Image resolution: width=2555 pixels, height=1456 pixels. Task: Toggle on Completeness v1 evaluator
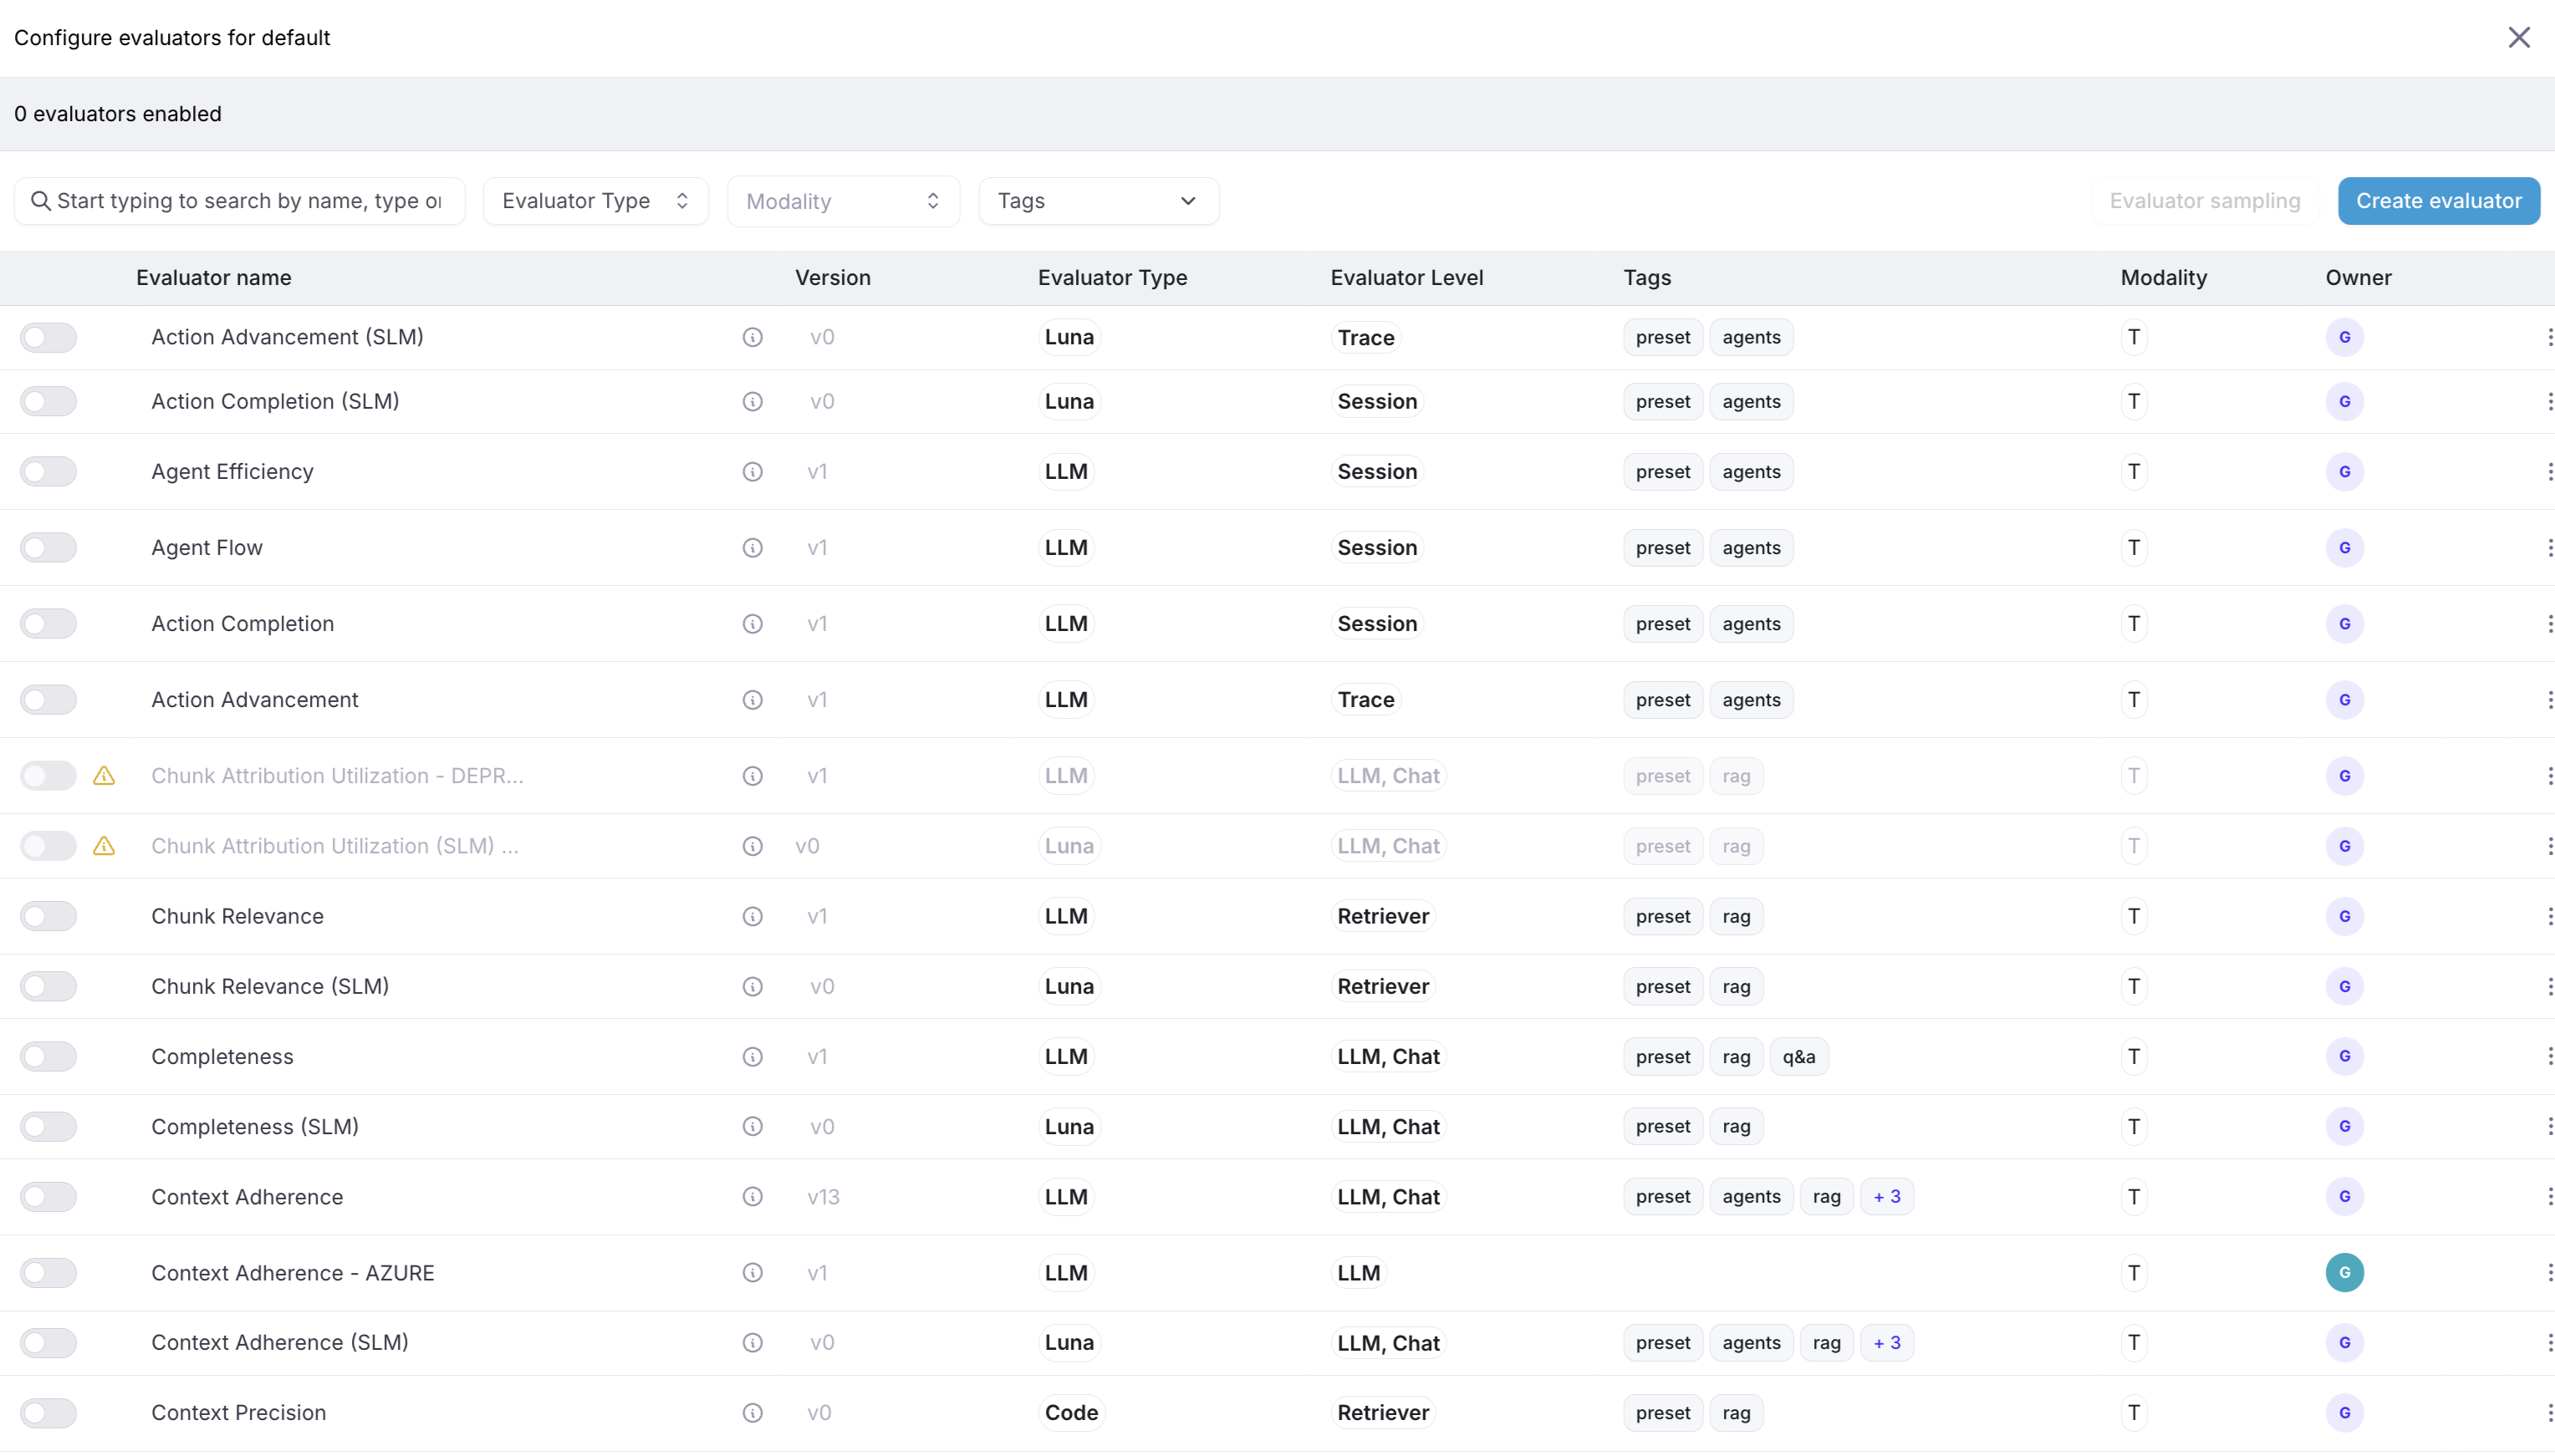48,1056
